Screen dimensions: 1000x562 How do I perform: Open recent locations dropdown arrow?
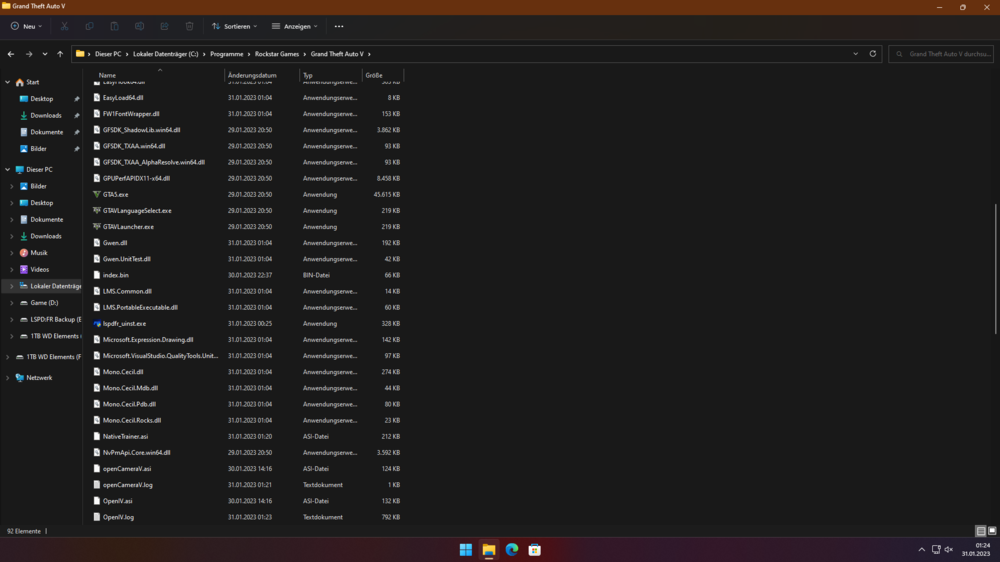(45, 54)
